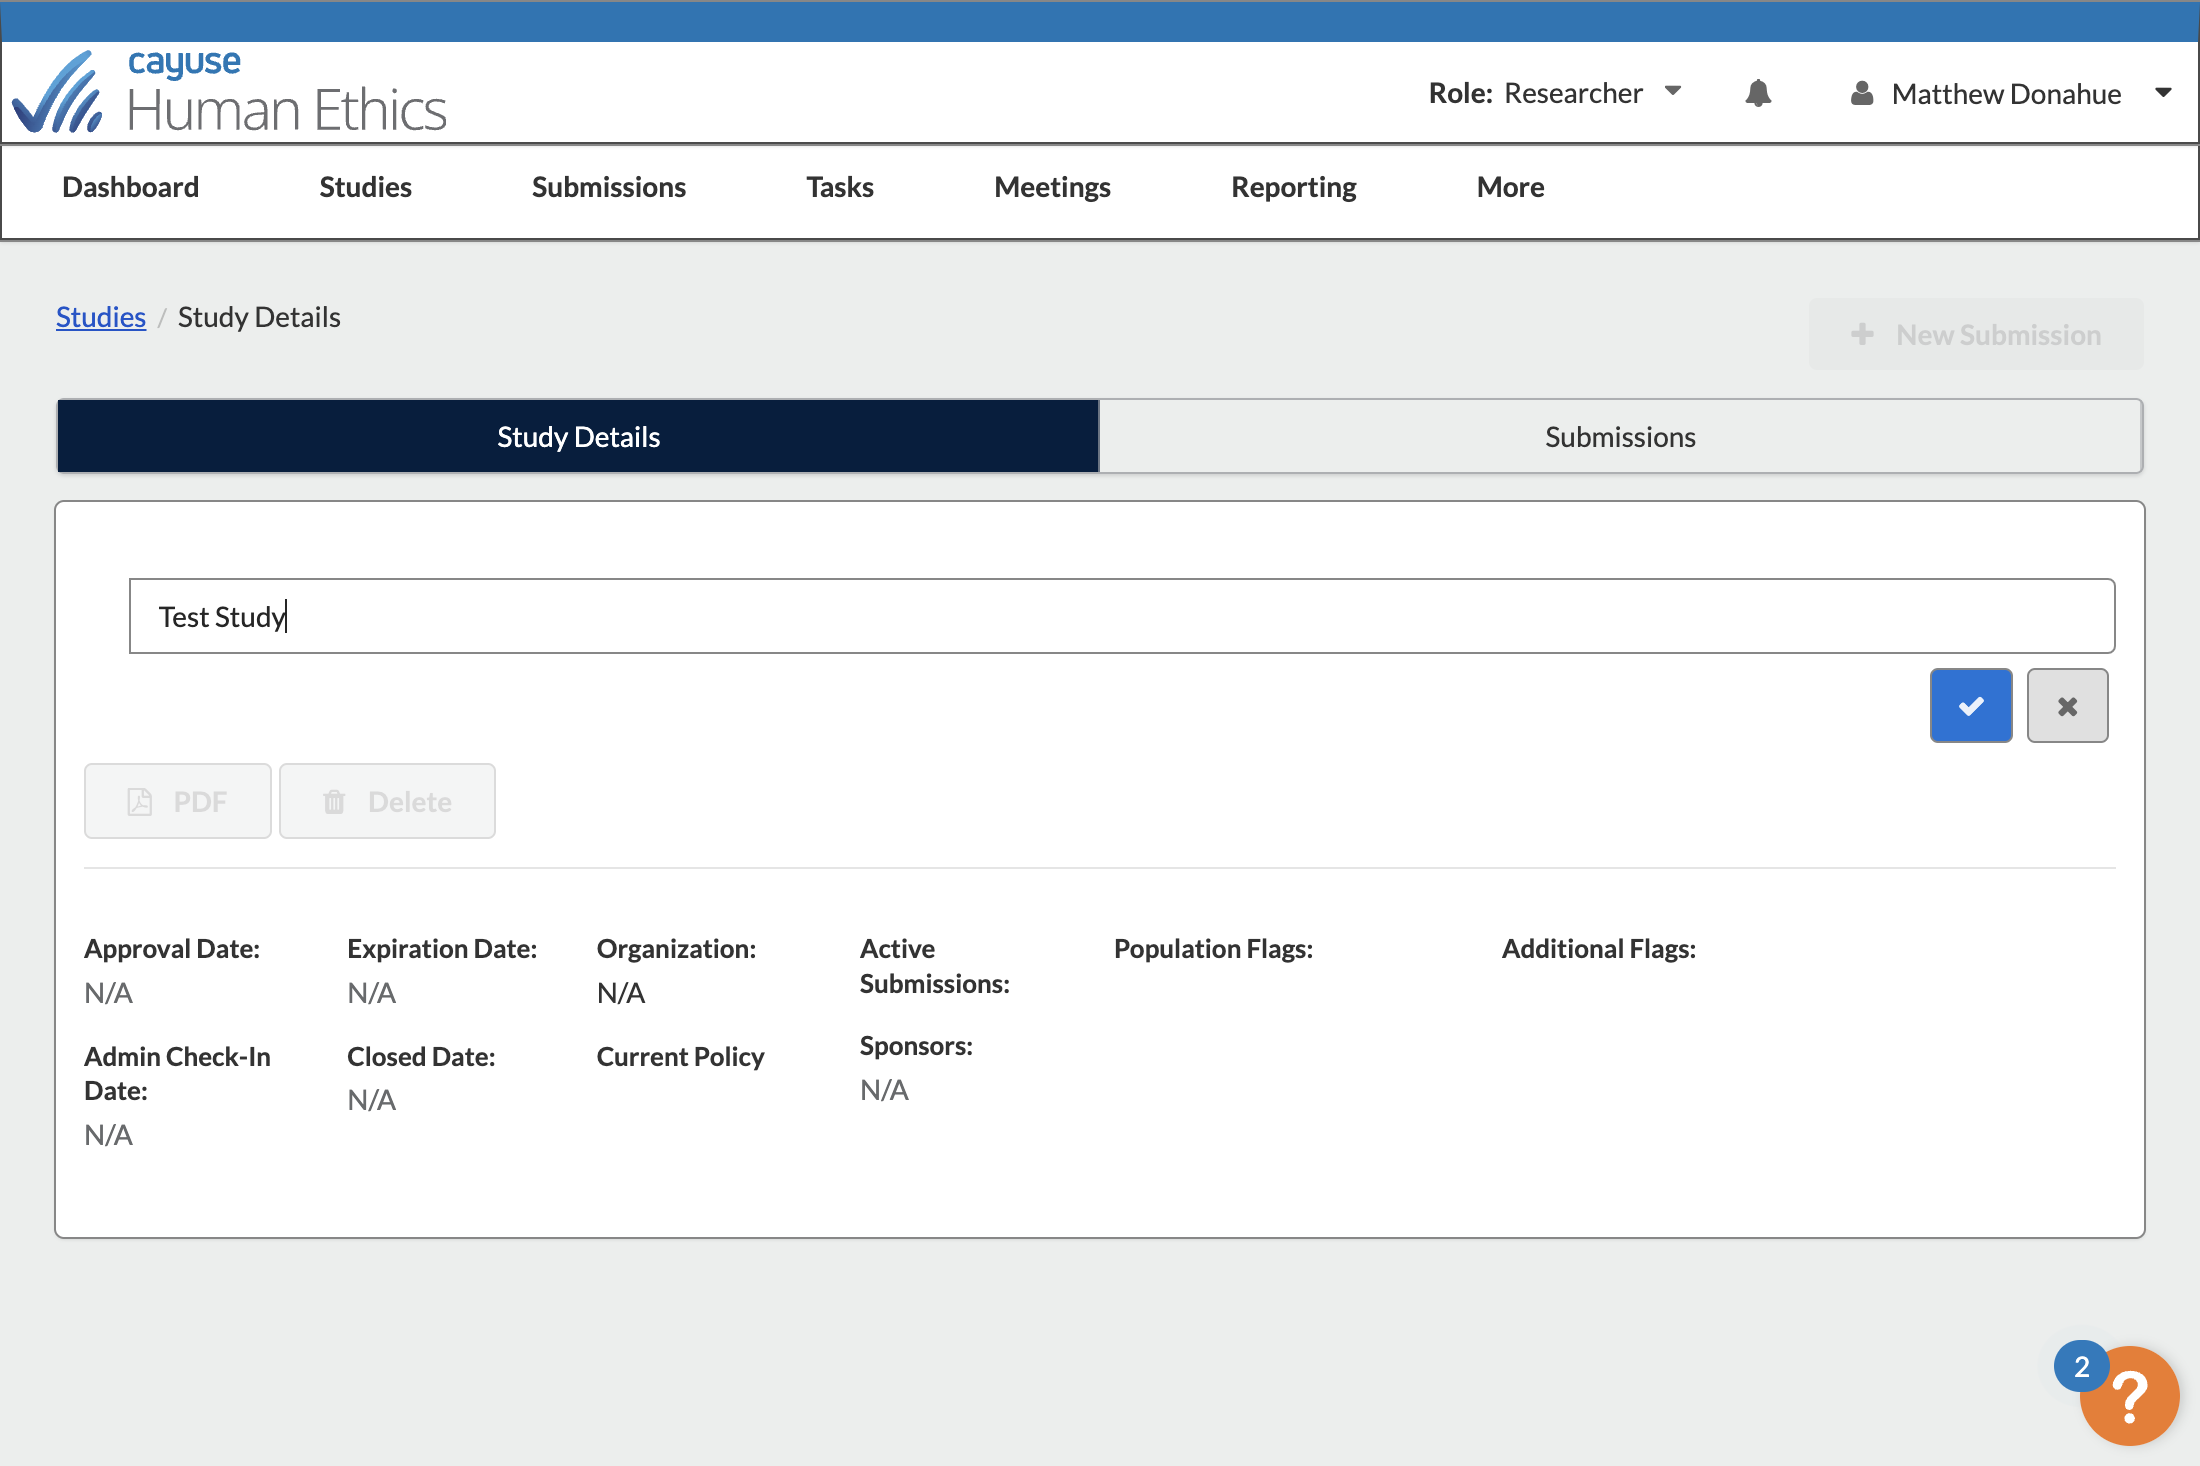The height and width of the screenshot is (1466, 2200).
Task: Click the Closed Date label
Action: pyautogui.click(x=421, y=1056)
